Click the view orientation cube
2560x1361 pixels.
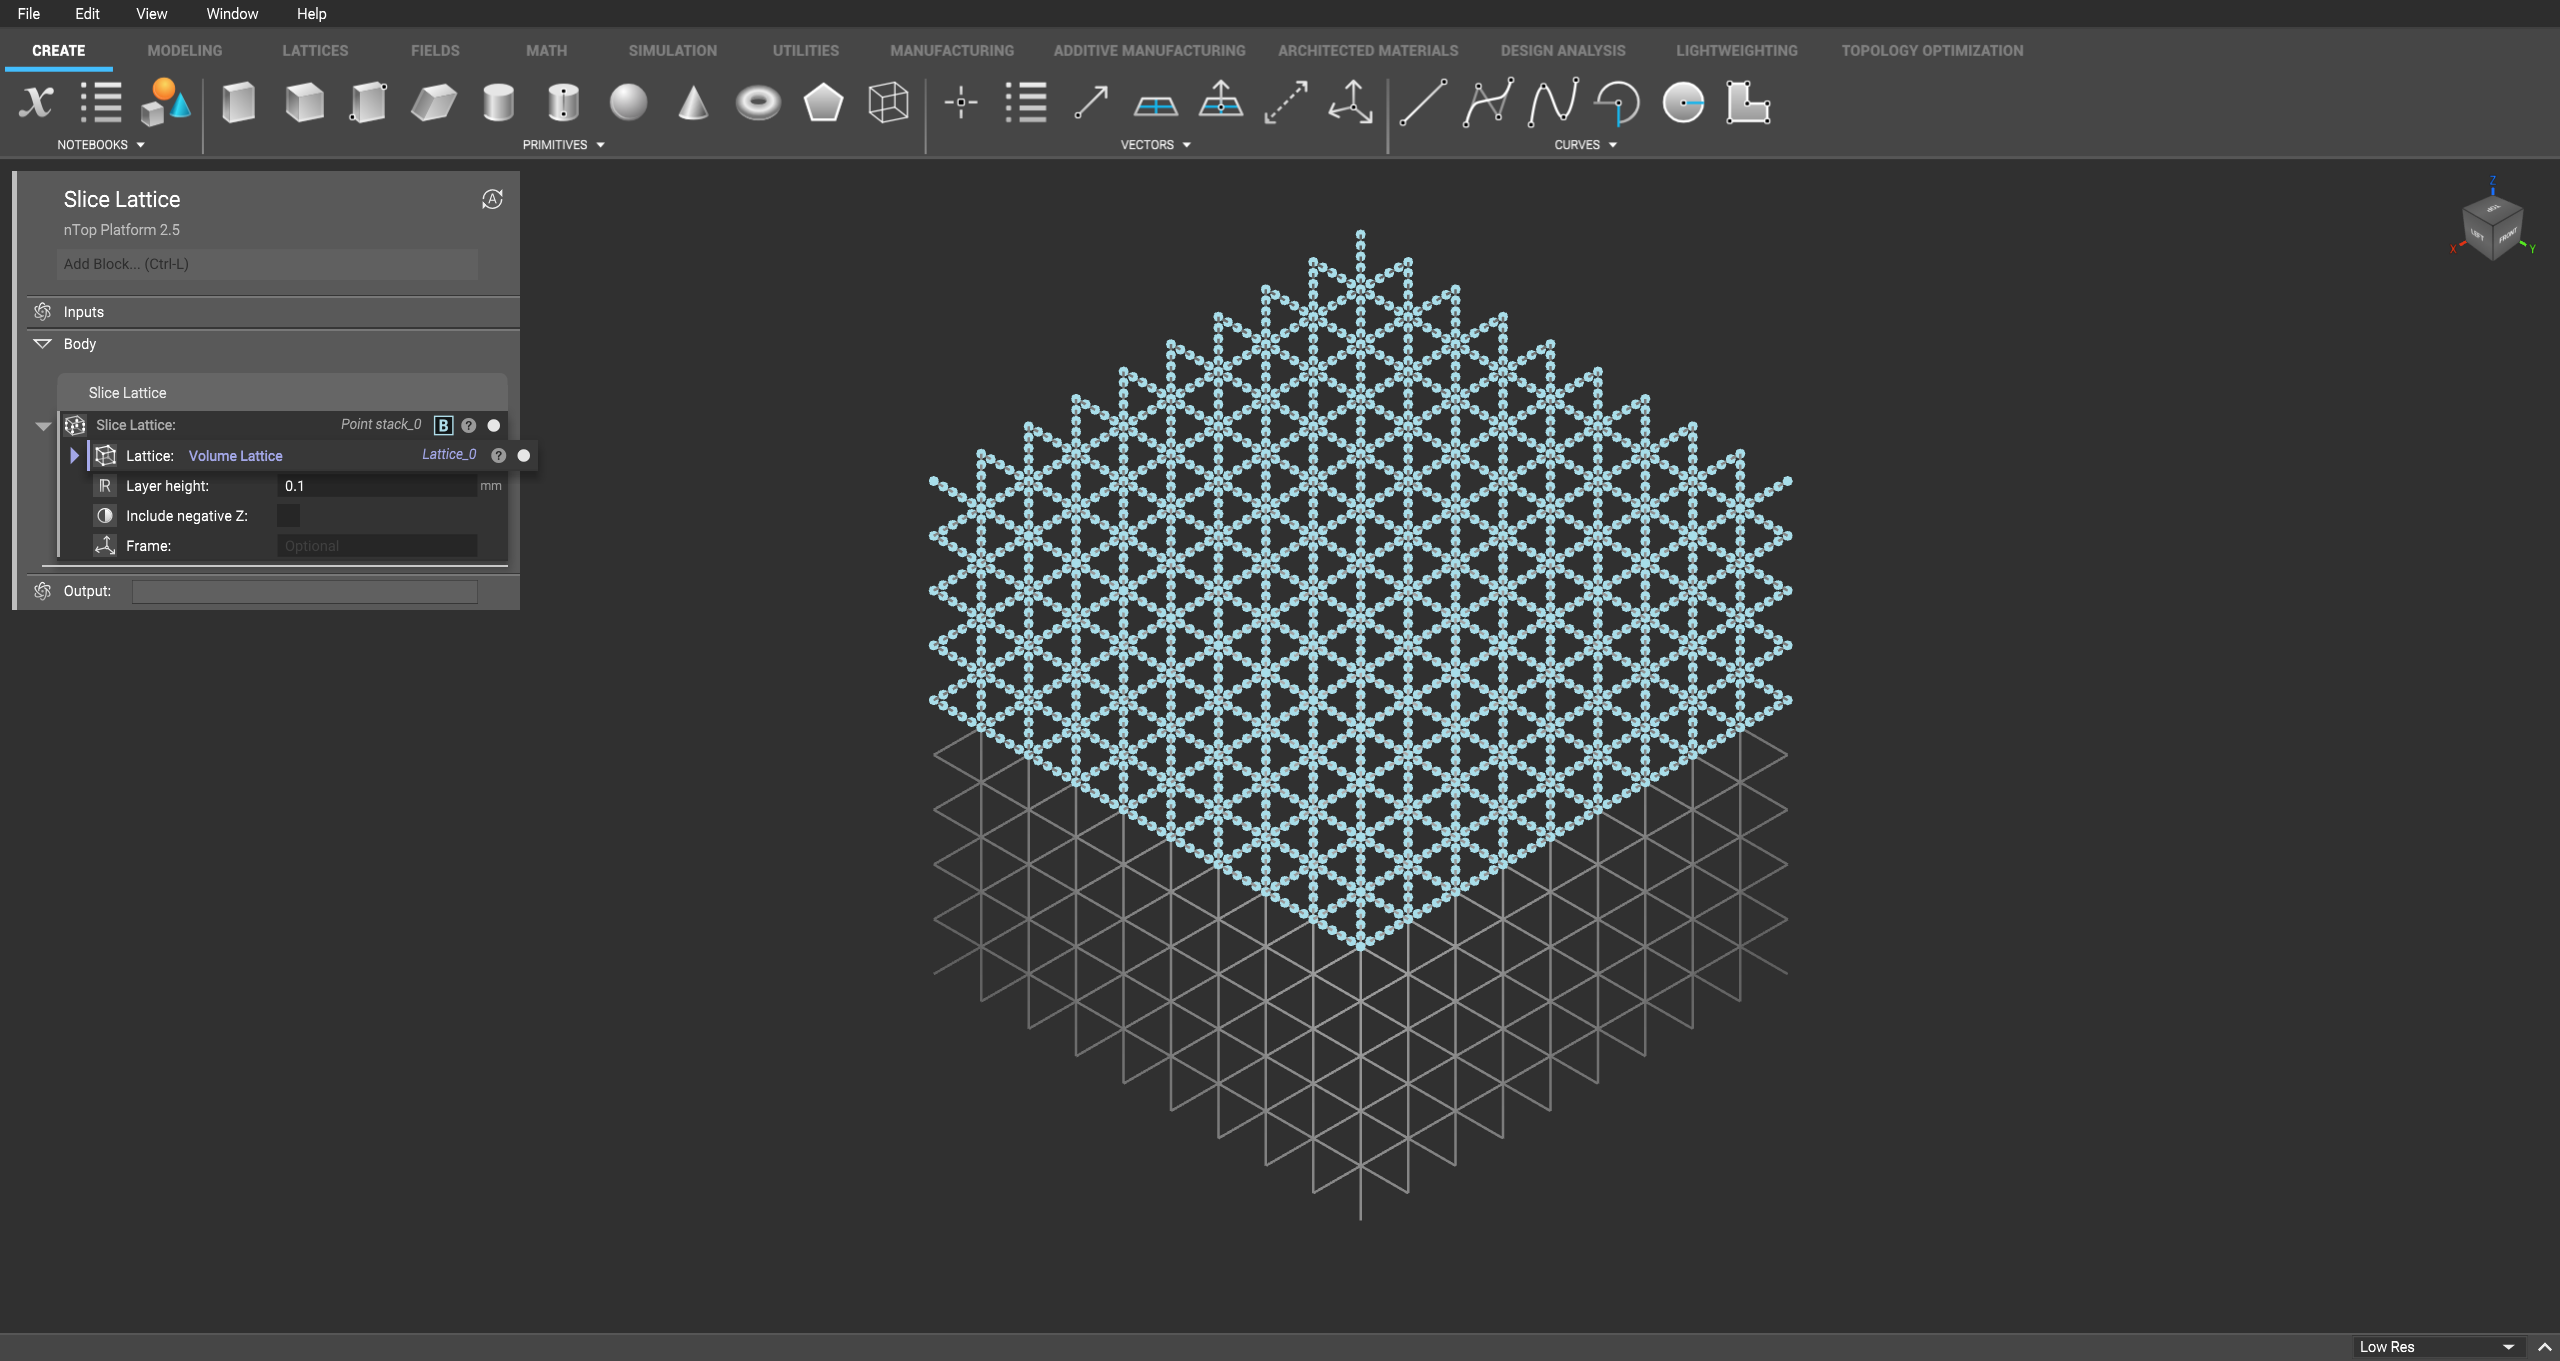point(2492,227)
